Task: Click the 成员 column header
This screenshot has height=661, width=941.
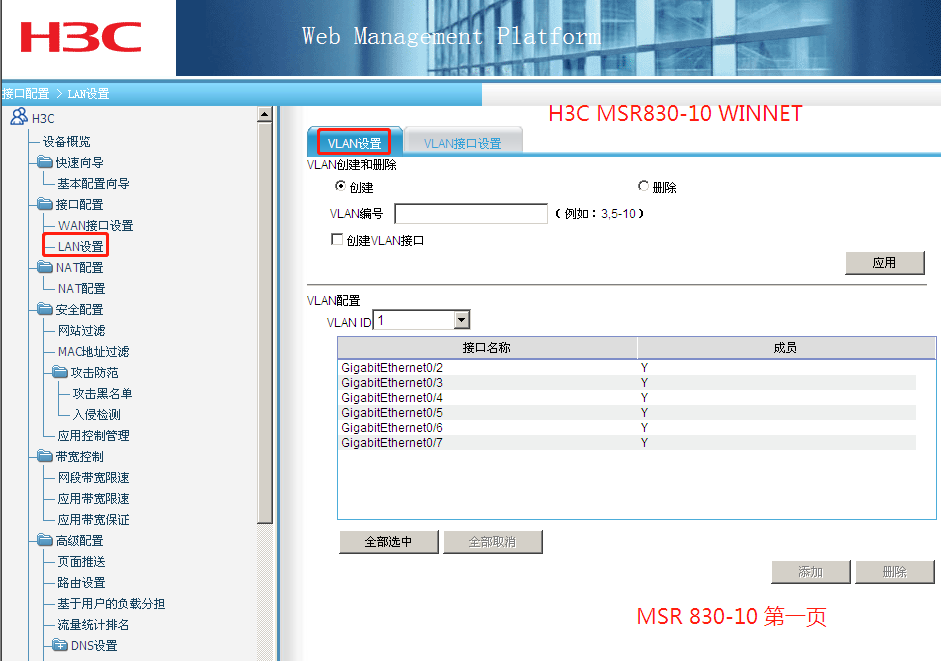Action: click(786, 348)
